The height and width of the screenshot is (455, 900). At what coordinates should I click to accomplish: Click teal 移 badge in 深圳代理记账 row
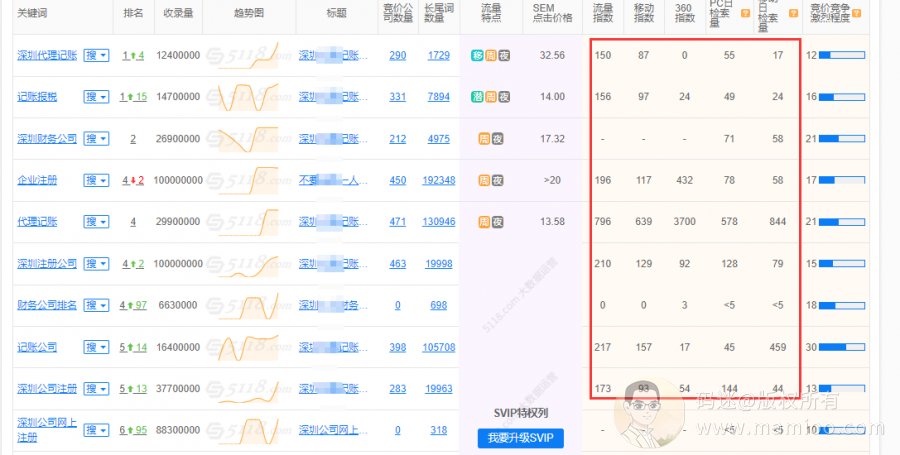[x=477, y=55]
